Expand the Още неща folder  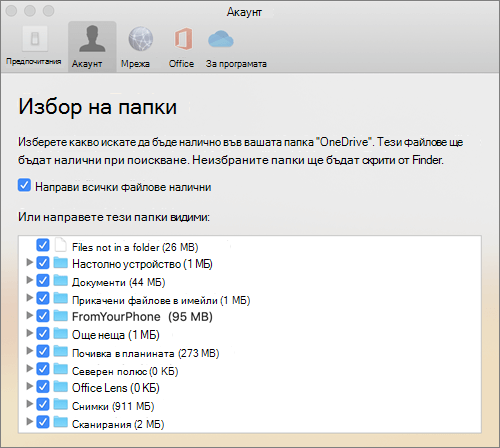[29, 333]
